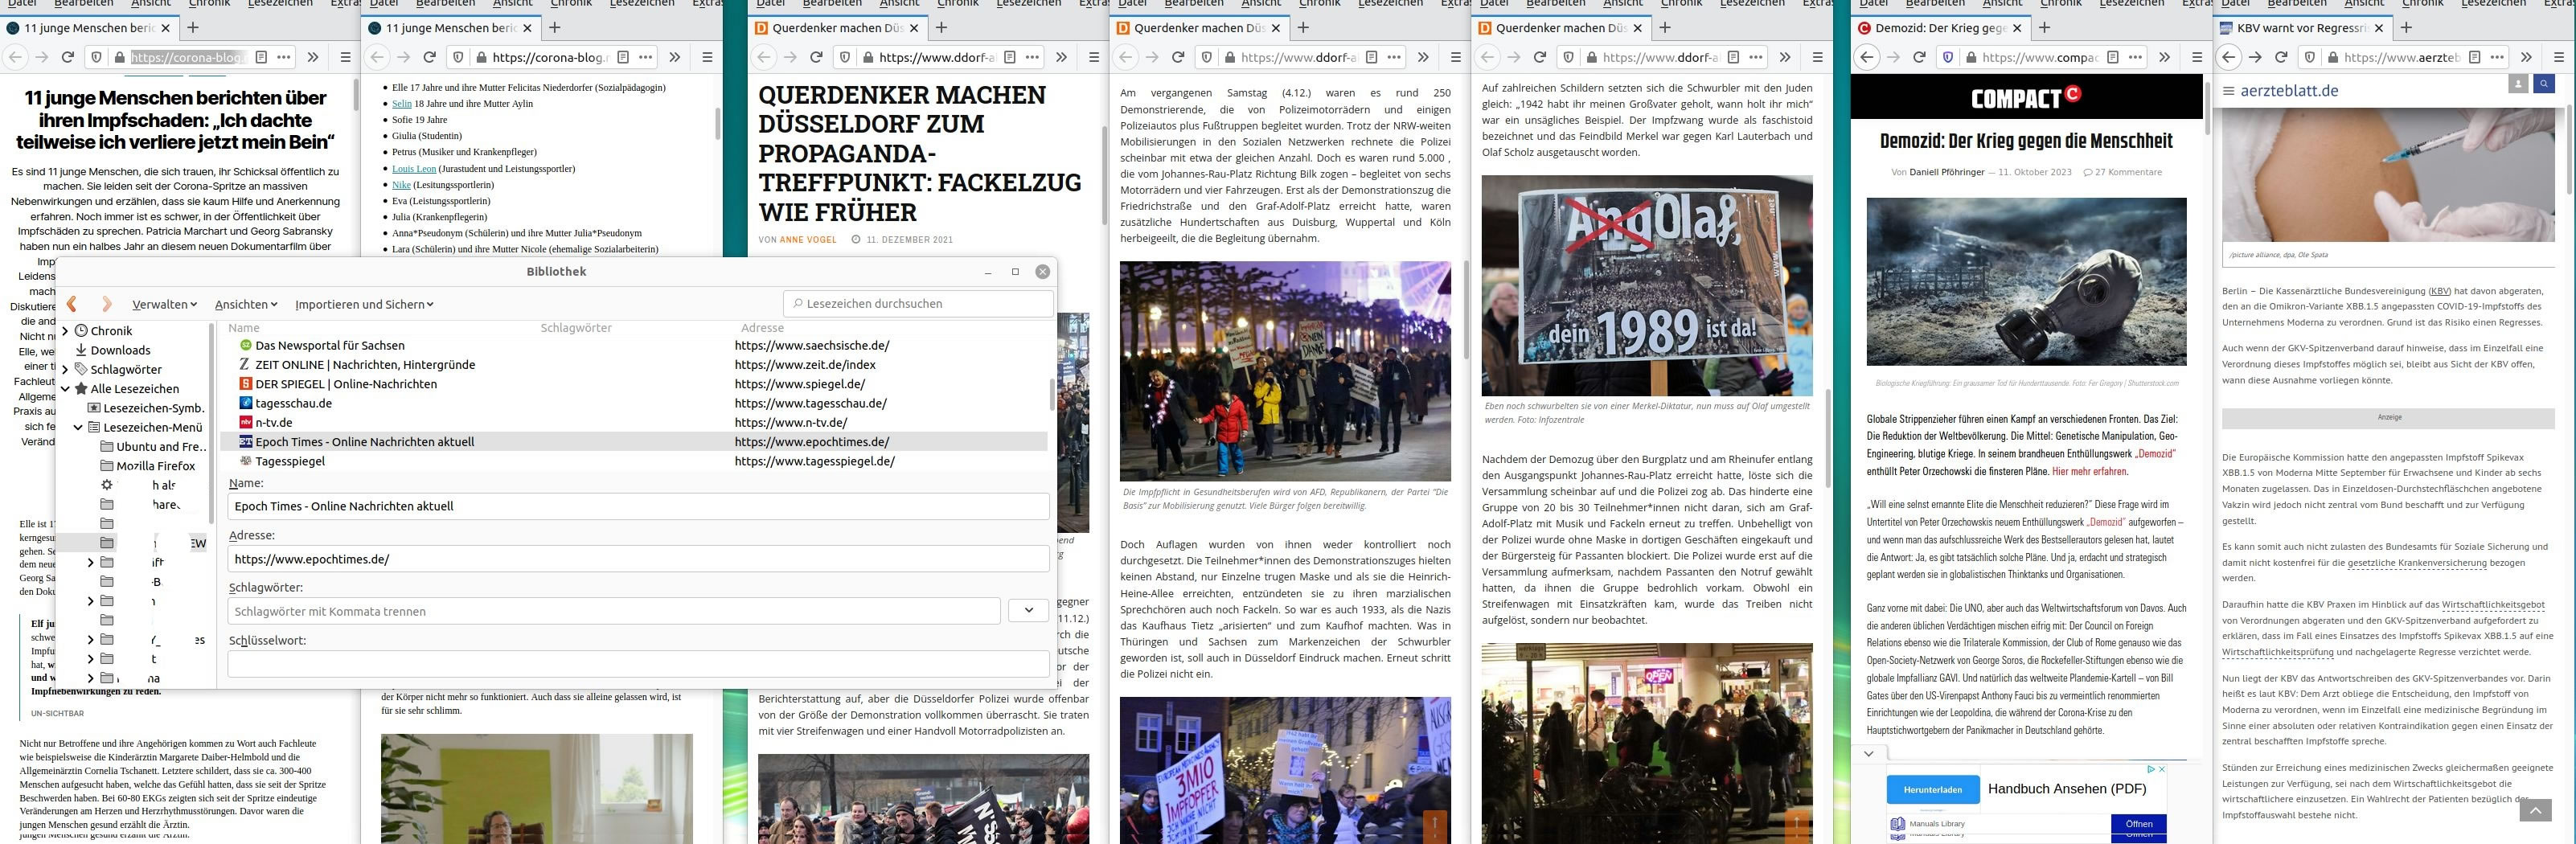Click author link Anne Vogel
This screenshot has width=2576, height=844.
pyautogui.click(x=808, y=240)
